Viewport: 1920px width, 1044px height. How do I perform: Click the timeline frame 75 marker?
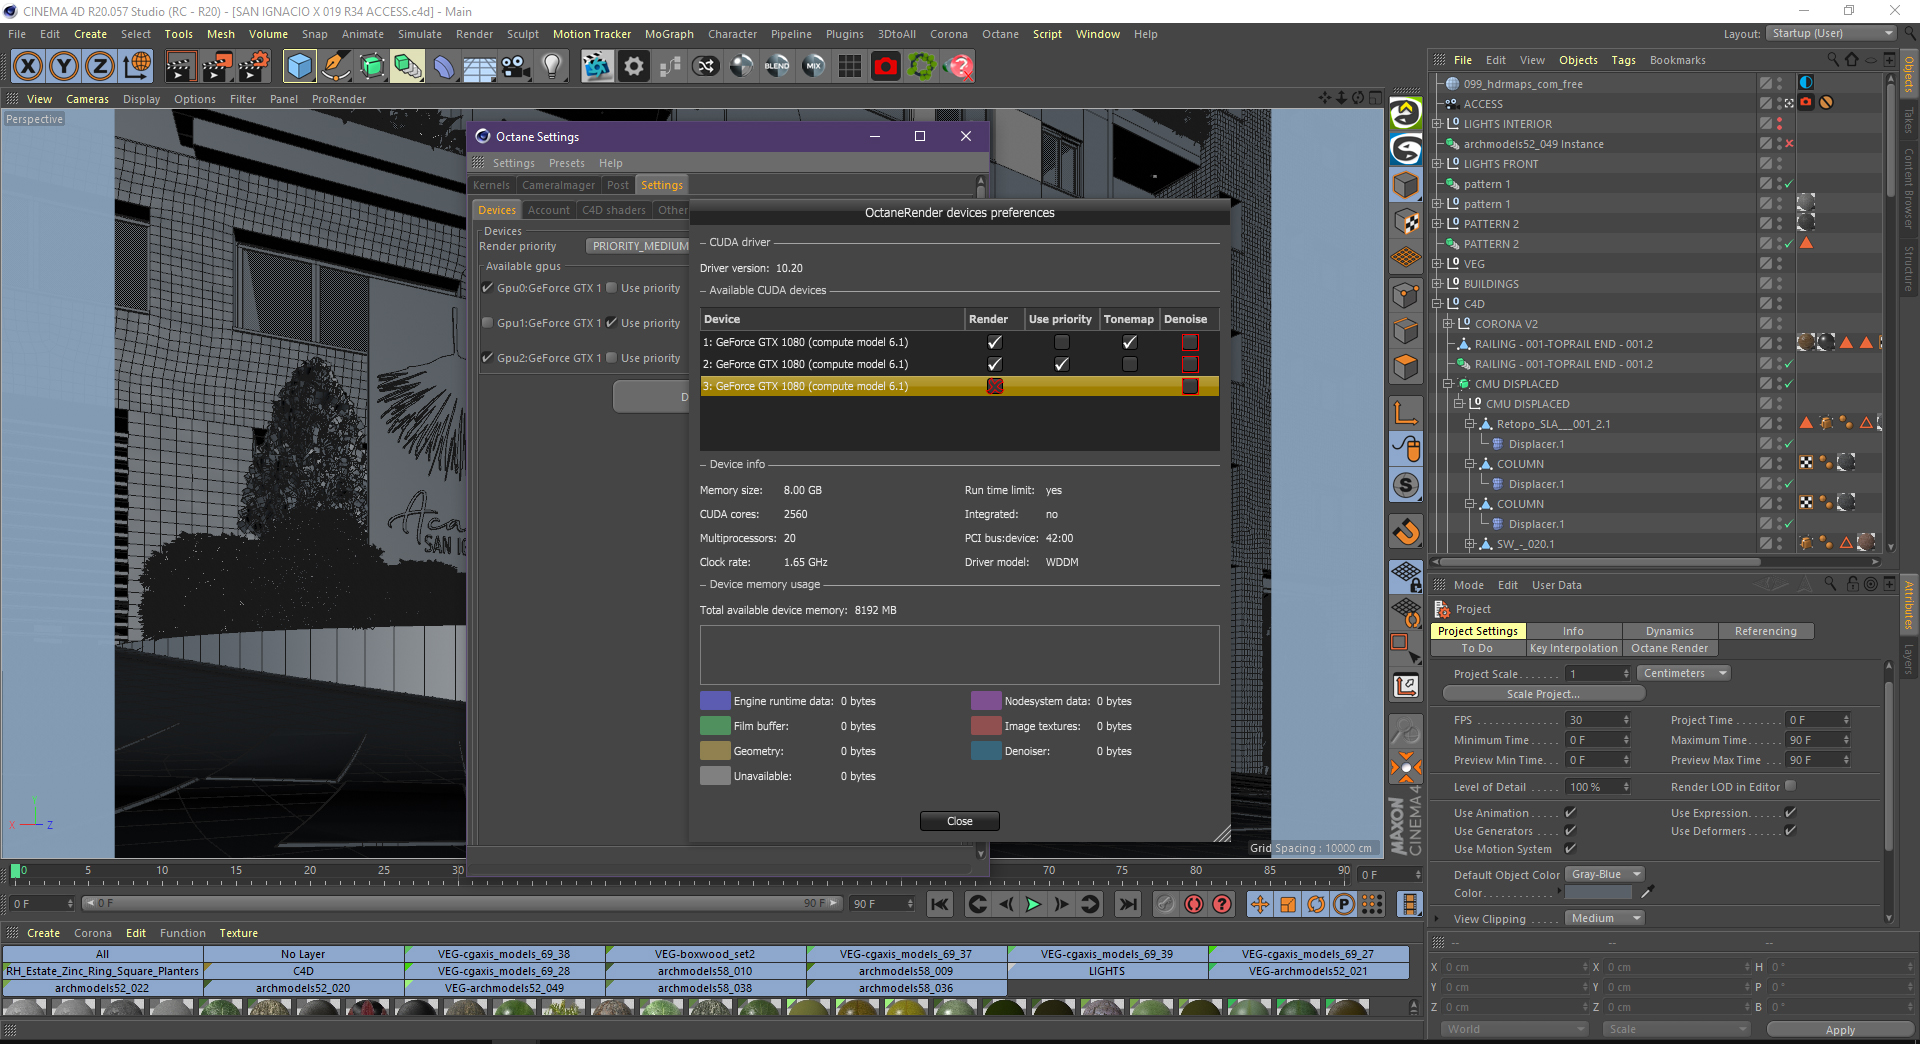point(1122,872)
